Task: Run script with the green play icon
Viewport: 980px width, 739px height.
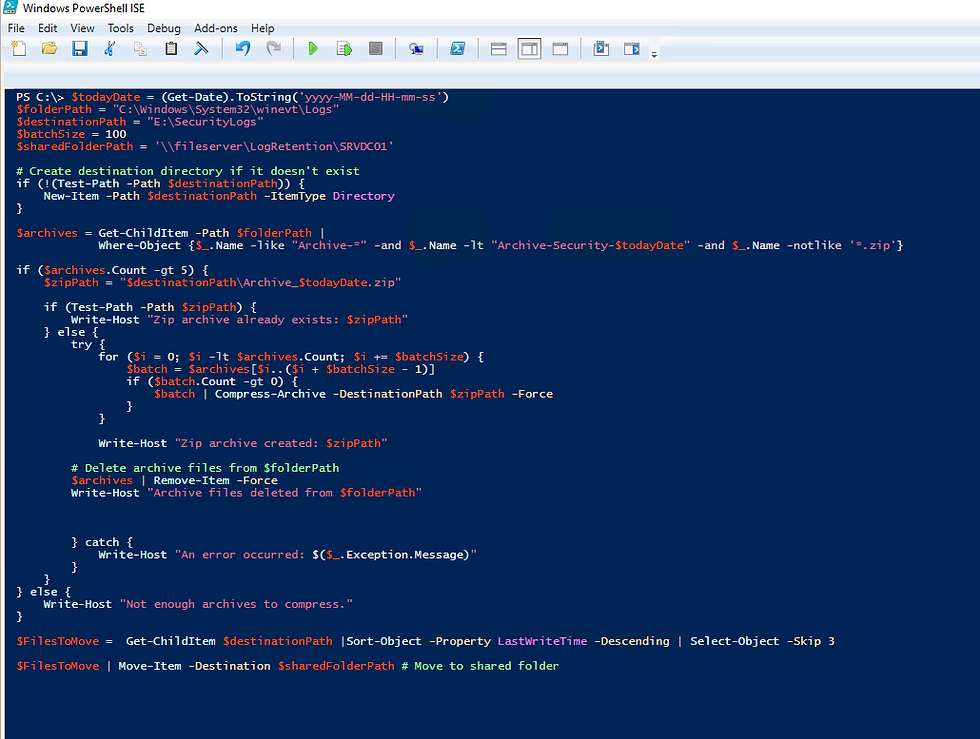Action: 313,49
